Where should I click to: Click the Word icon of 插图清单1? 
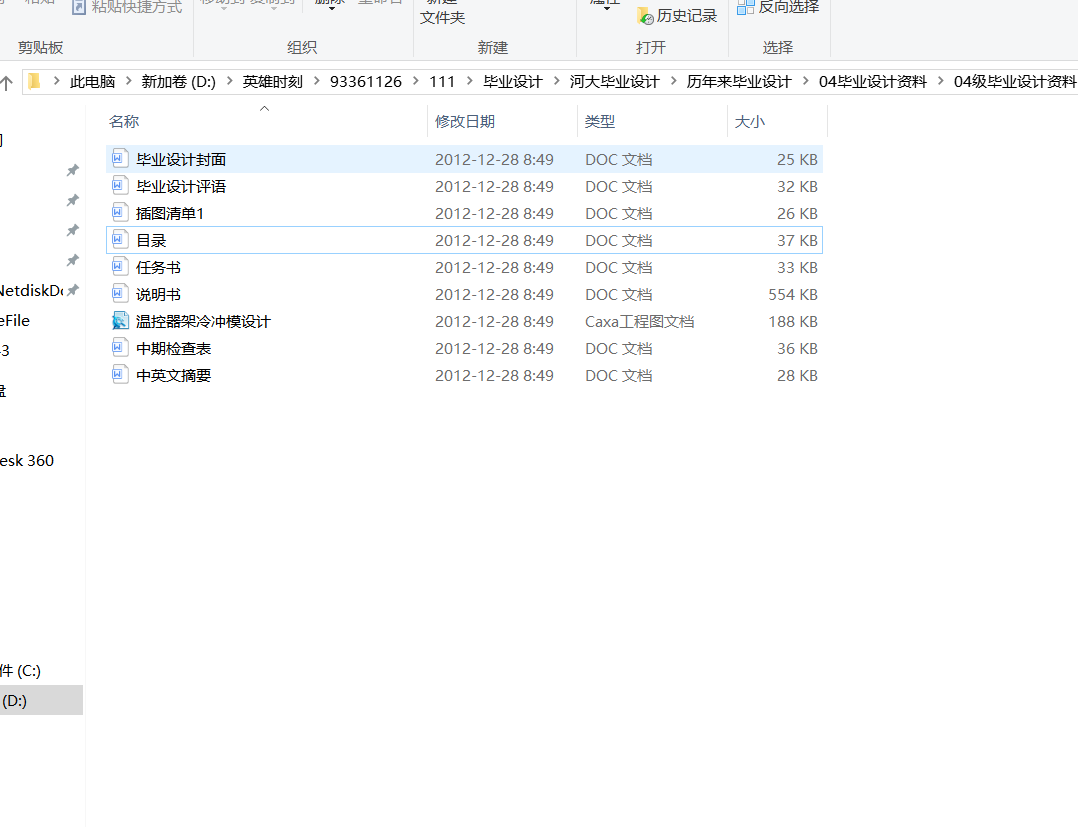pos(120,213)
